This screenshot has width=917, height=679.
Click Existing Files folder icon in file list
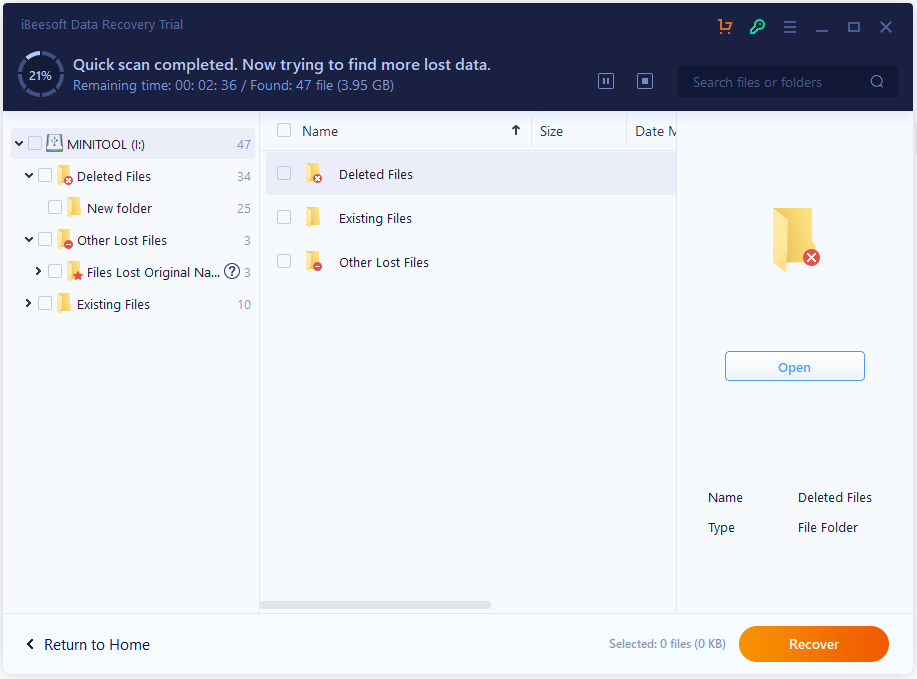coord(313,218)
